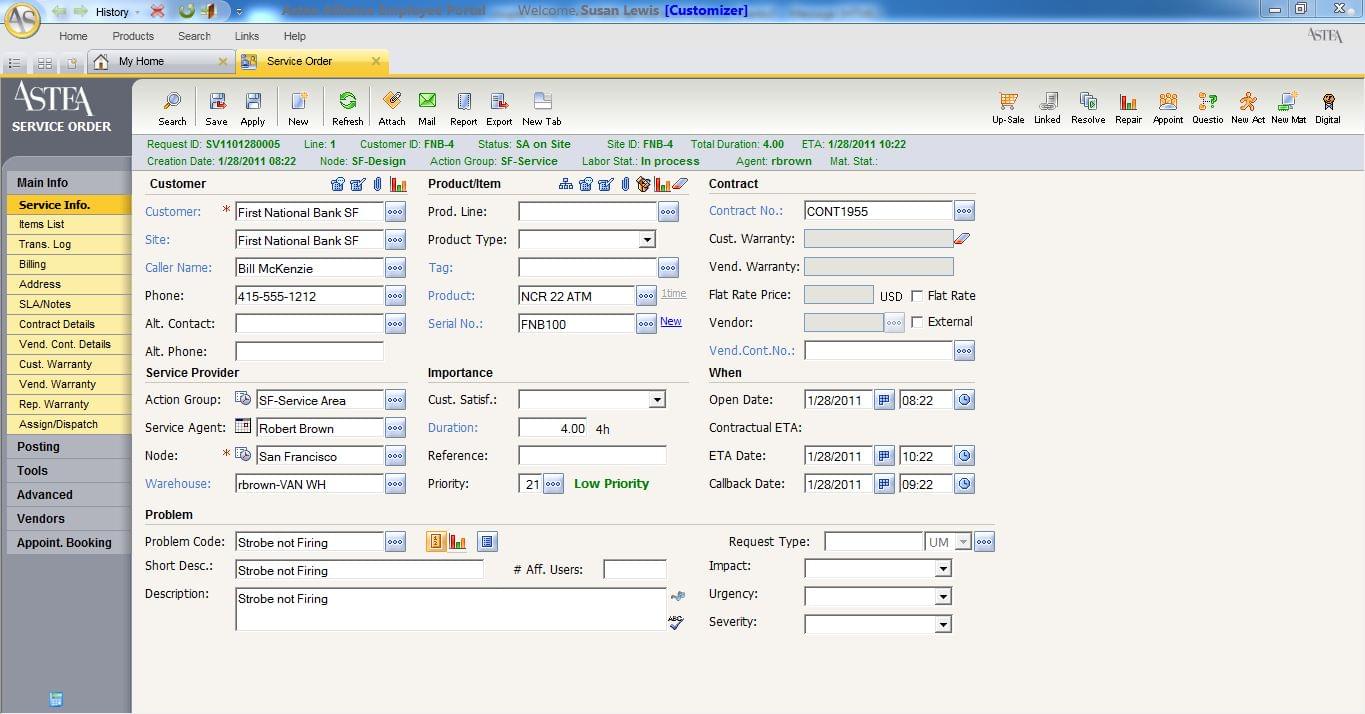This screenshot has height=714, width=1365.
Task: Expand the Urgency dropdown
Action: 942,596
